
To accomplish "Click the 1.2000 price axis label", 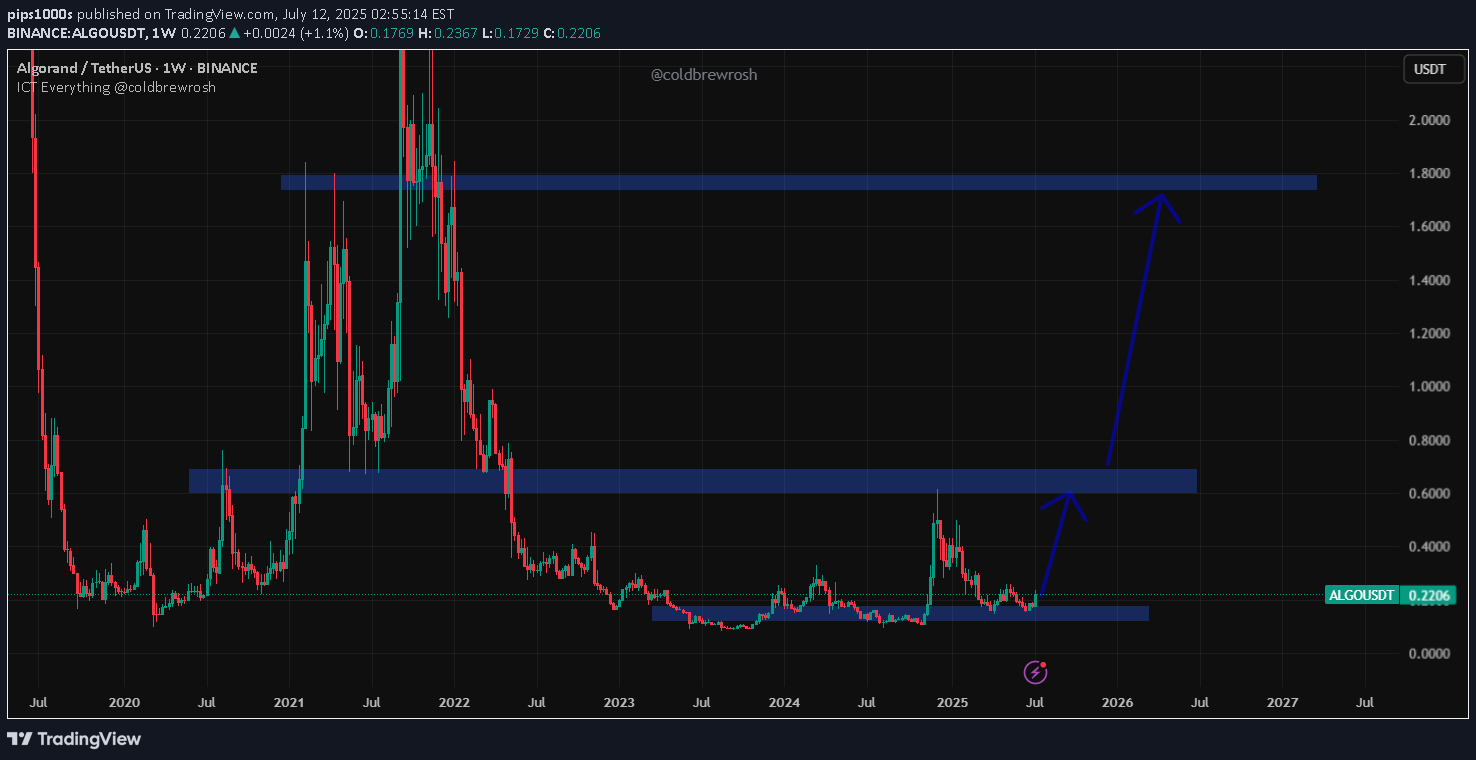I will click(x=1429, y=333).
